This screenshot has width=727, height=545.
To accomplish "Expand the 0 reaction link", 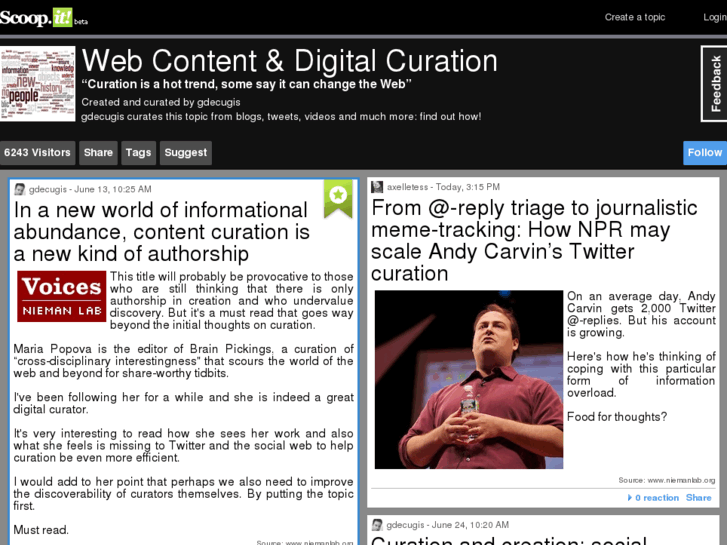I will (x=653, y=498).
